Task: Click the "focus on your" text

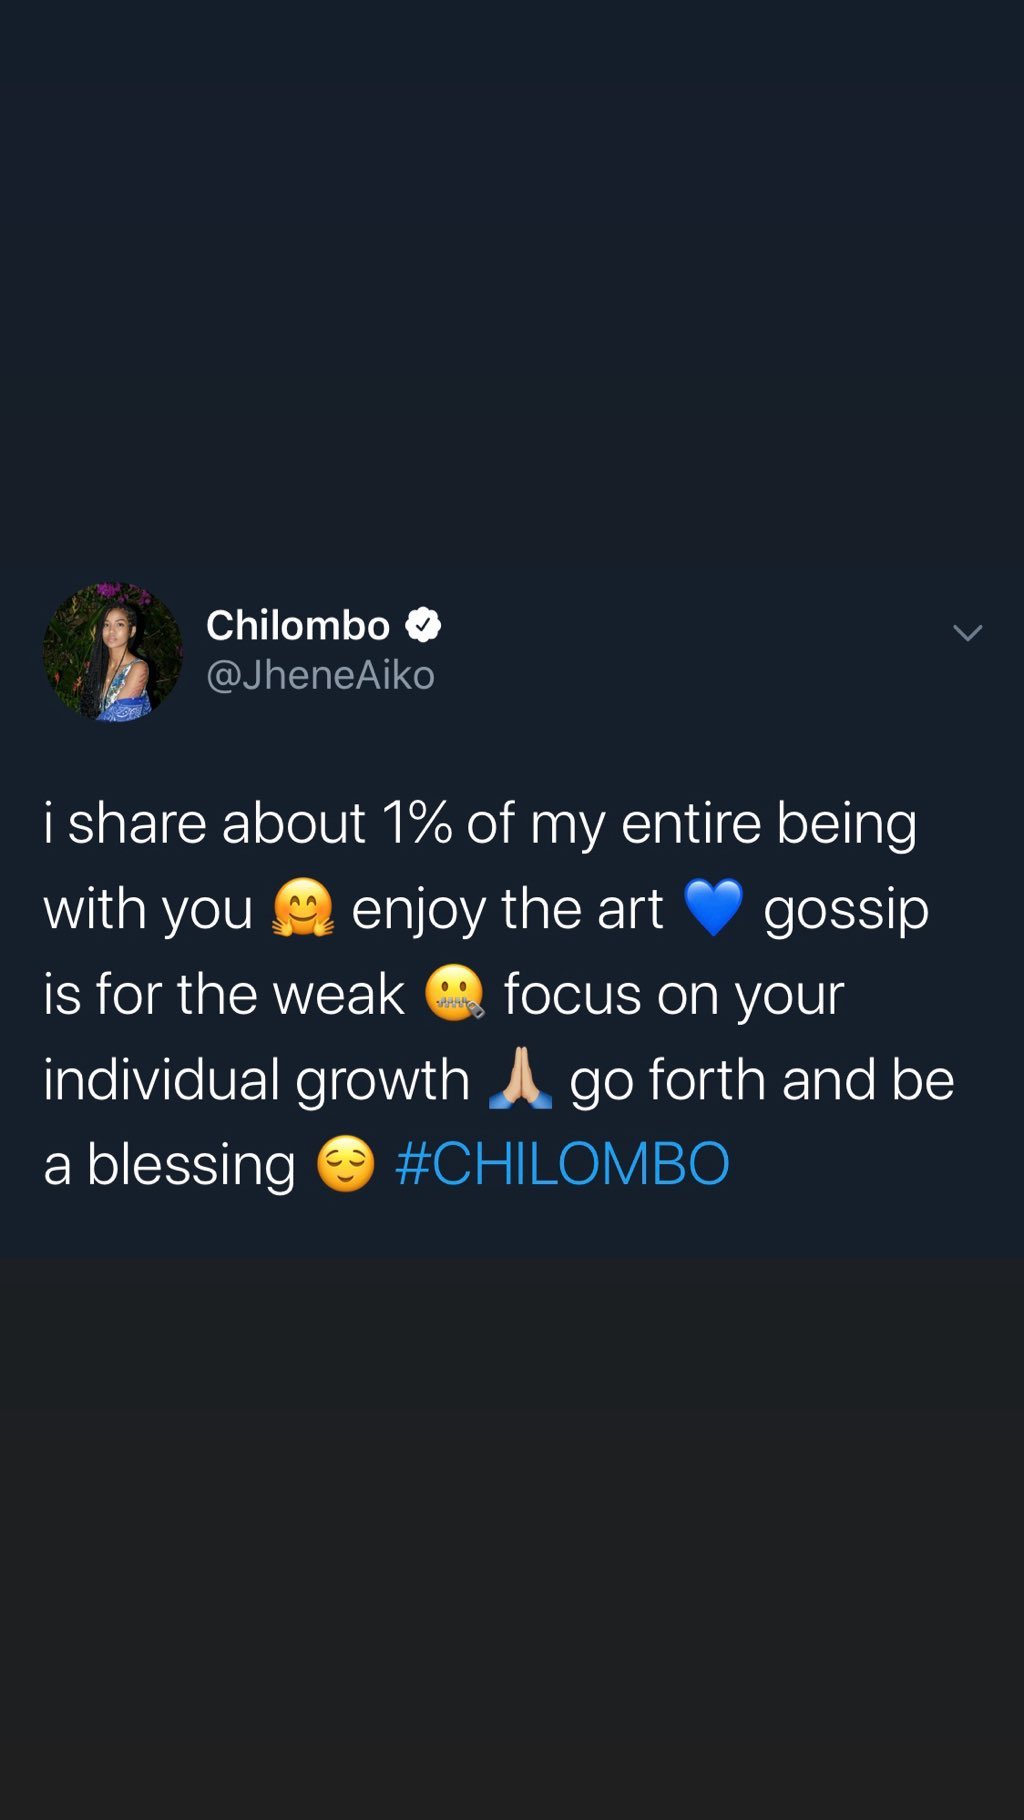Action: coord(674,995)
